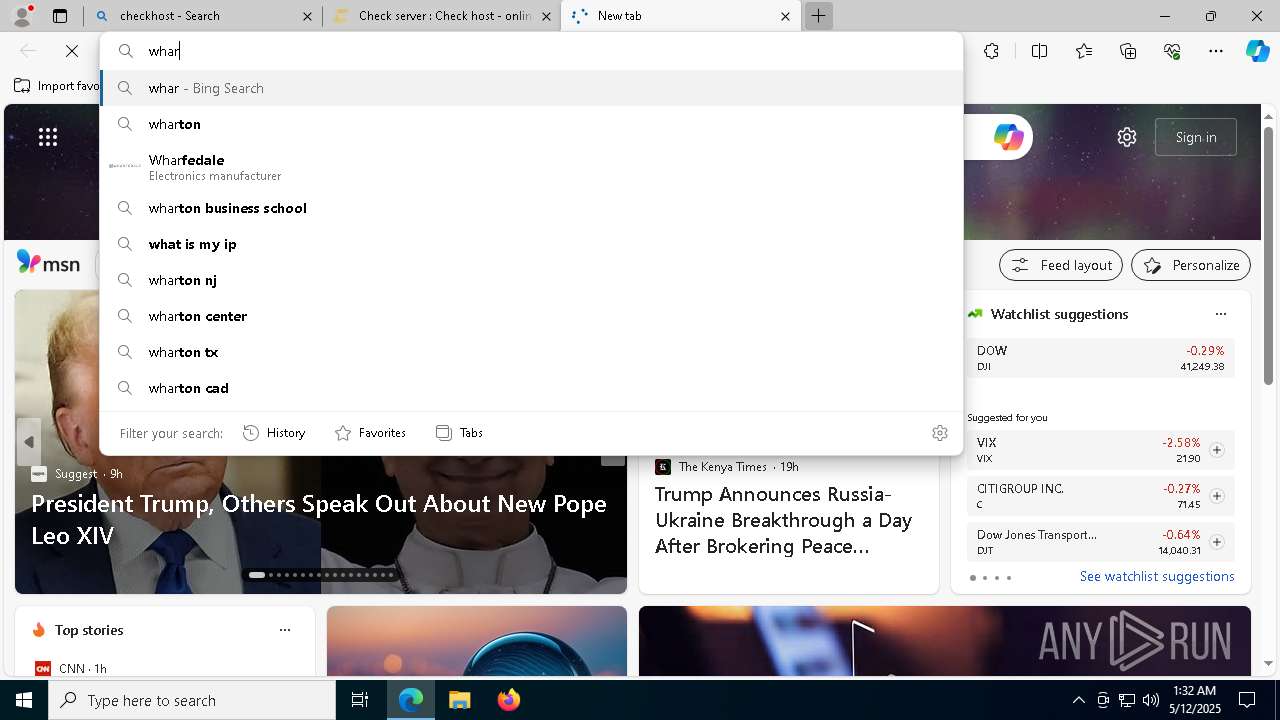Open the Copilot sidebar icon
1280x720 pixels.
click(x=1258, y=51)
